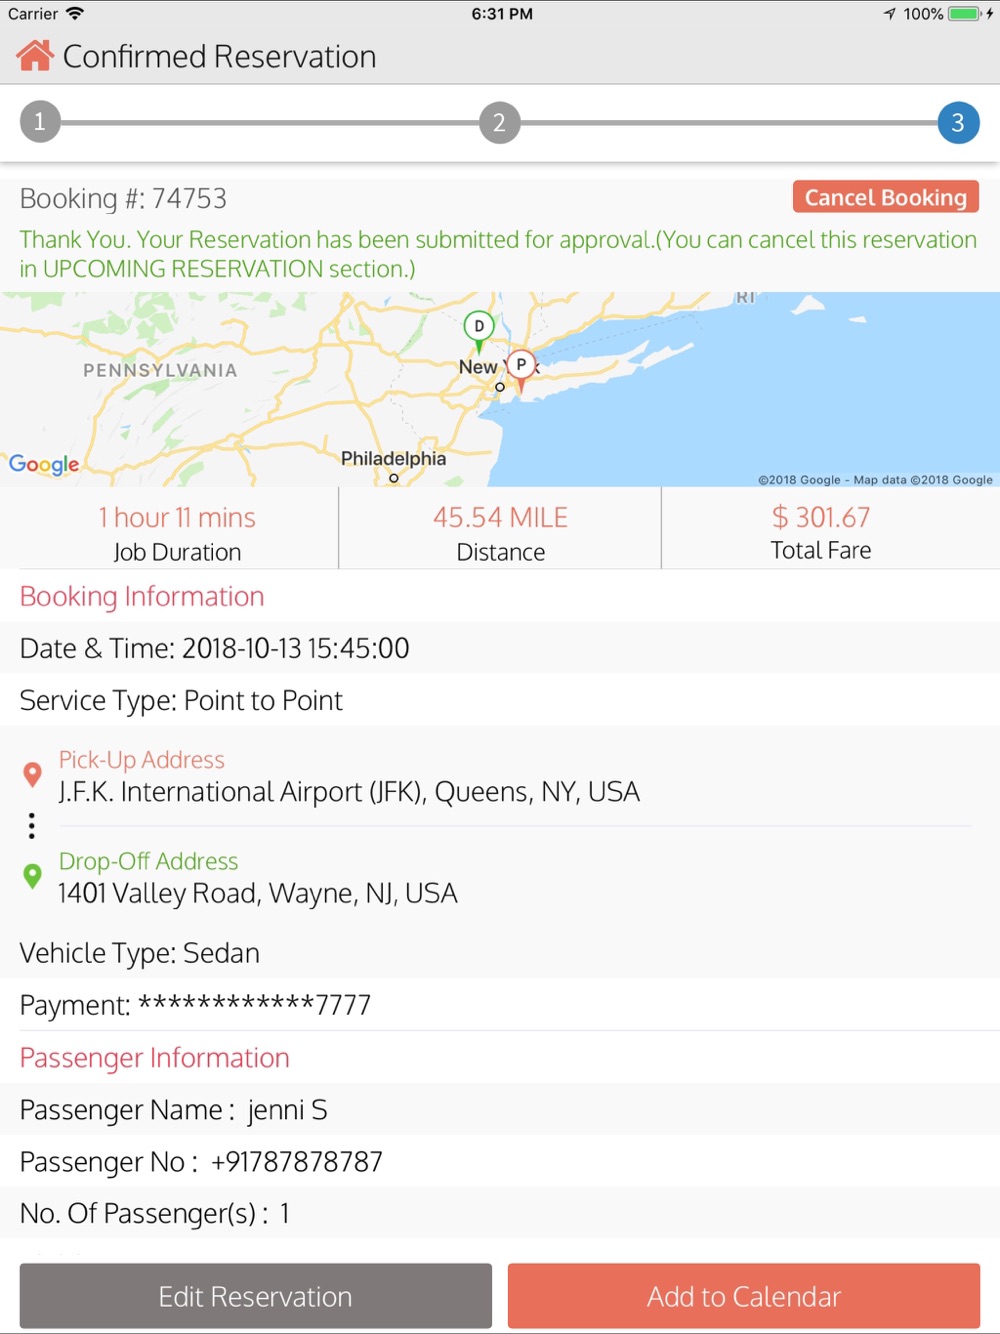The height and width of the screenshot is (1334, 1000).
Task: Tap the green drop-off address pin icon
Action: click(x=32, y=876)
